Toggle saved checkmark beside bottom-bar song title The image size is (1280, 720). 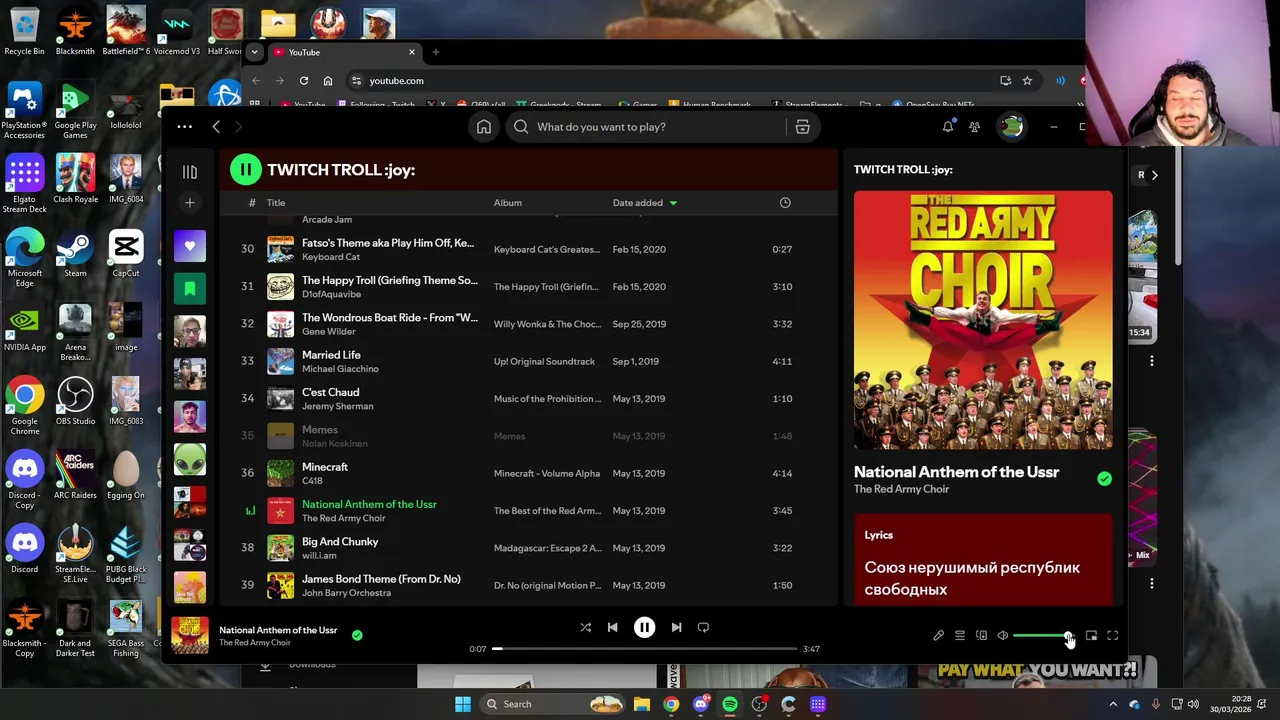click(x=357, y=635)
